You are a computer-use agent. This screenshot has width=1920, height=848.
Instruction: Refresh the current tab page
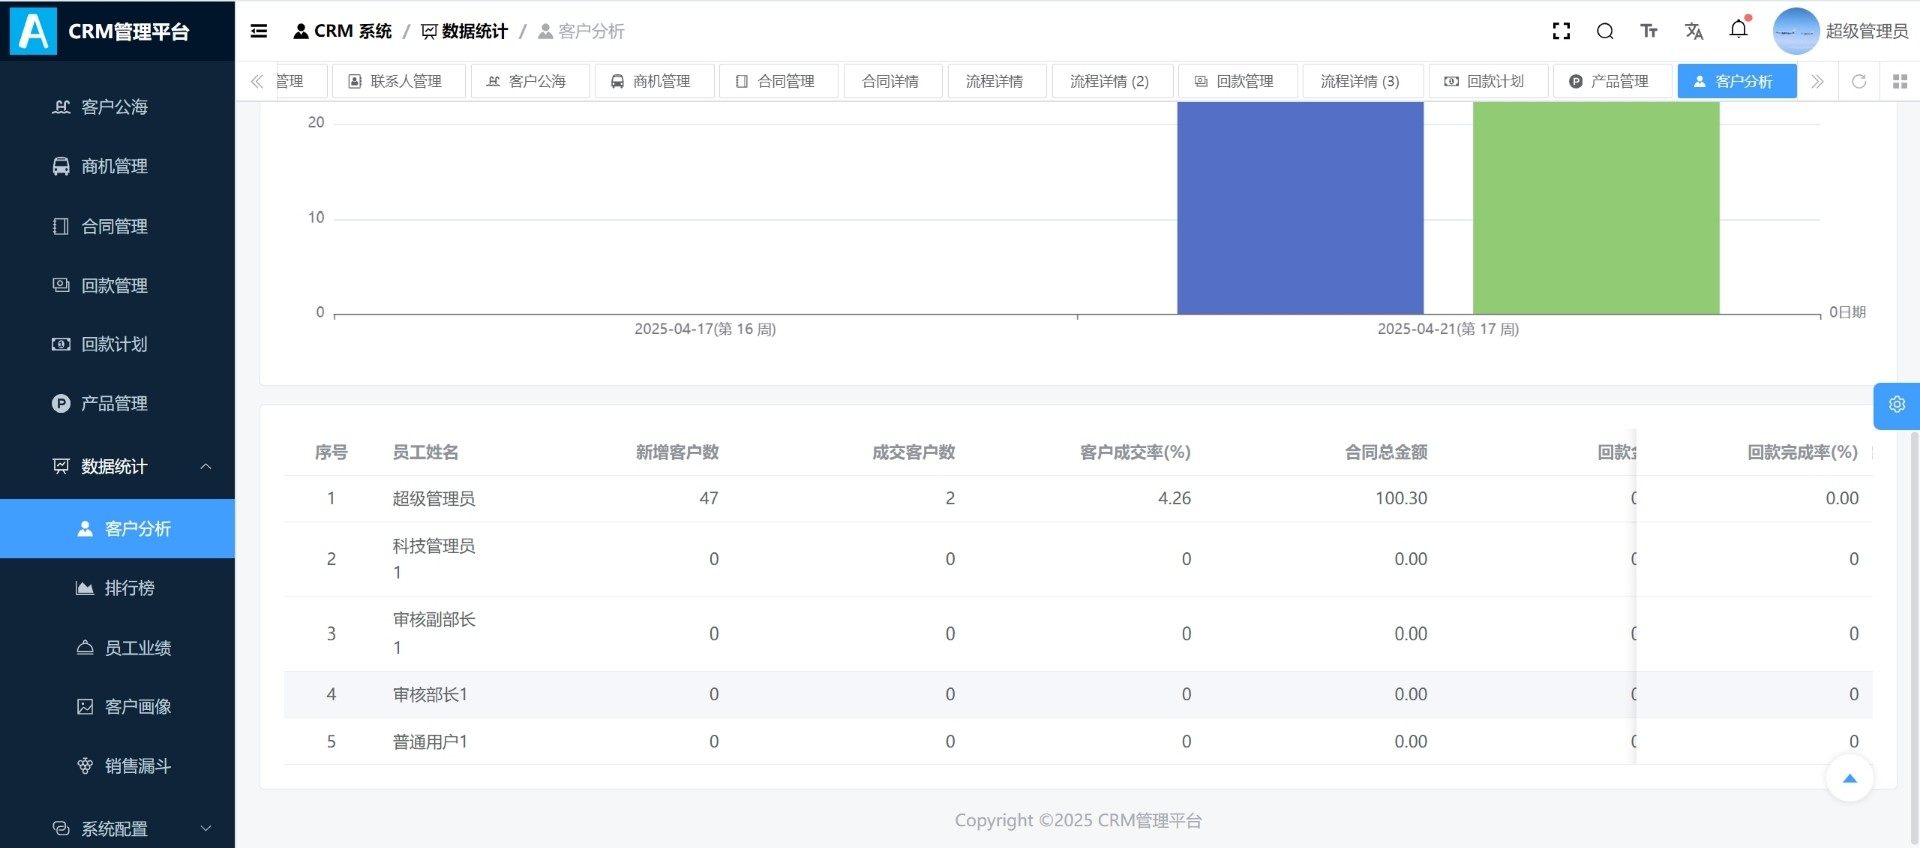tap(1859, 81)
